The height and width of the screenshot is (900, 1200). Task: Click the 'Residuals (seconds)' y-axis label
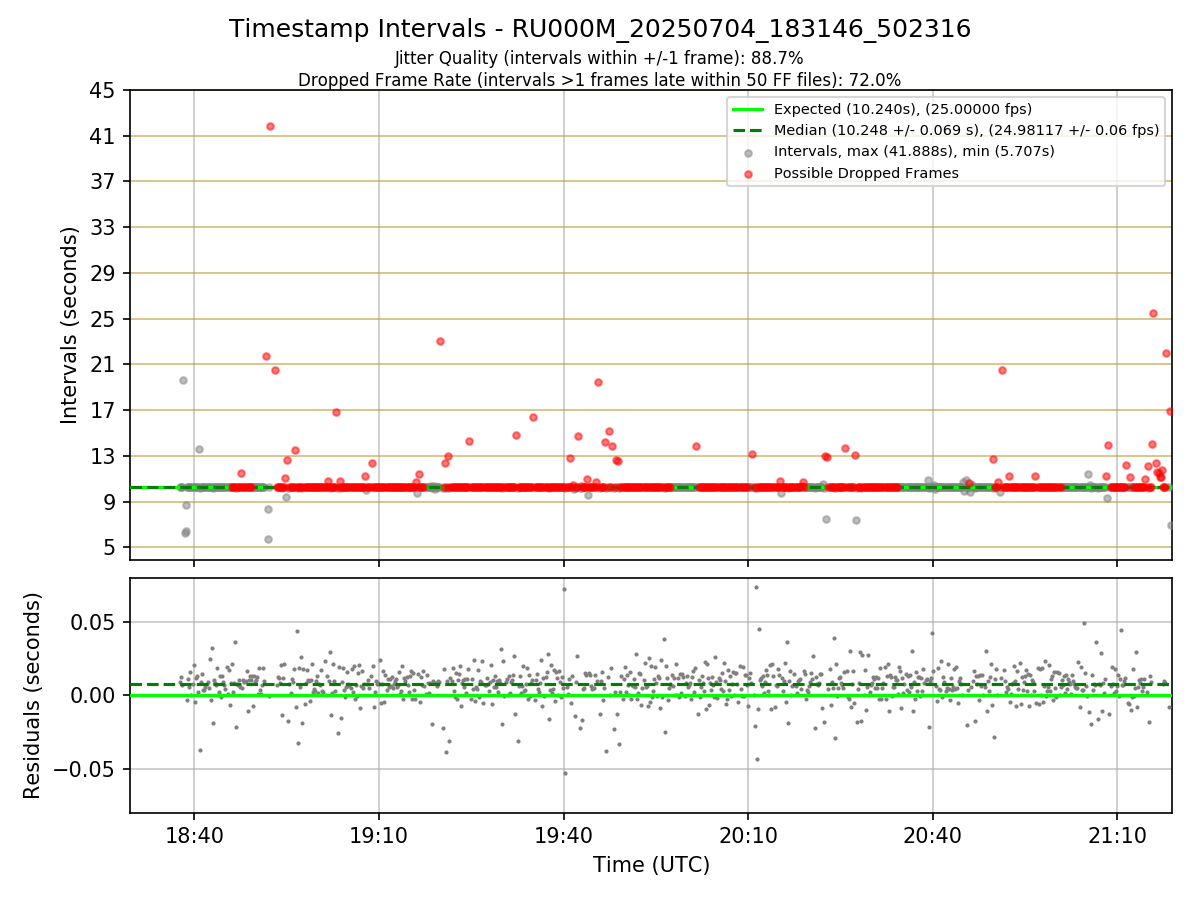(x=33, y=695)
